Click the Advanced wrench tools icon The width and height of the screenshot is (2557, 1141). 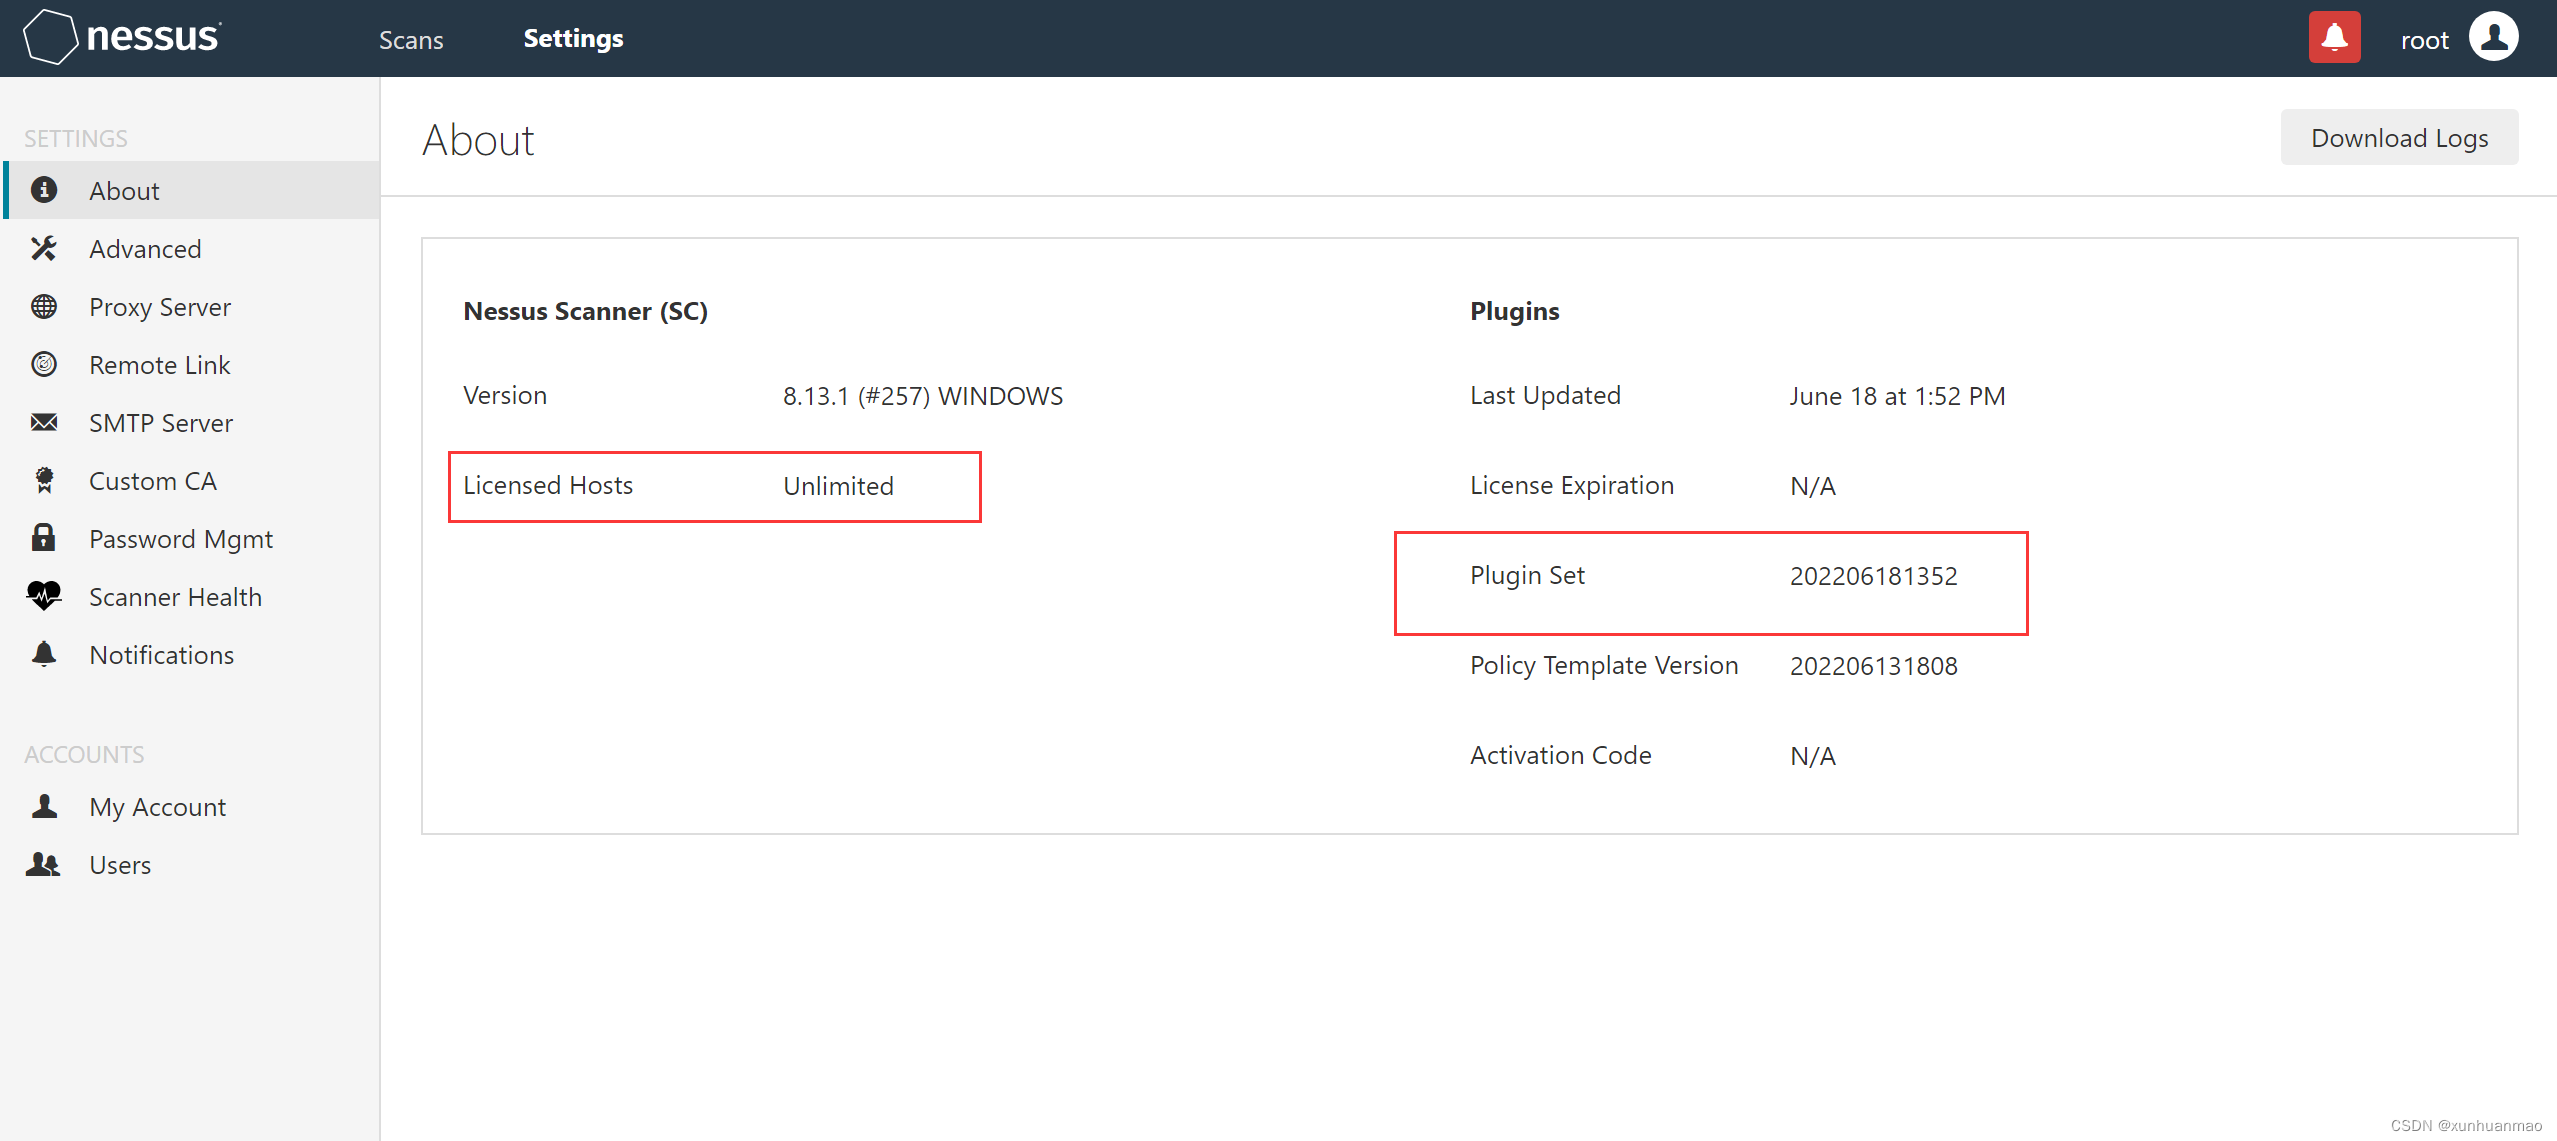point(44,248)
